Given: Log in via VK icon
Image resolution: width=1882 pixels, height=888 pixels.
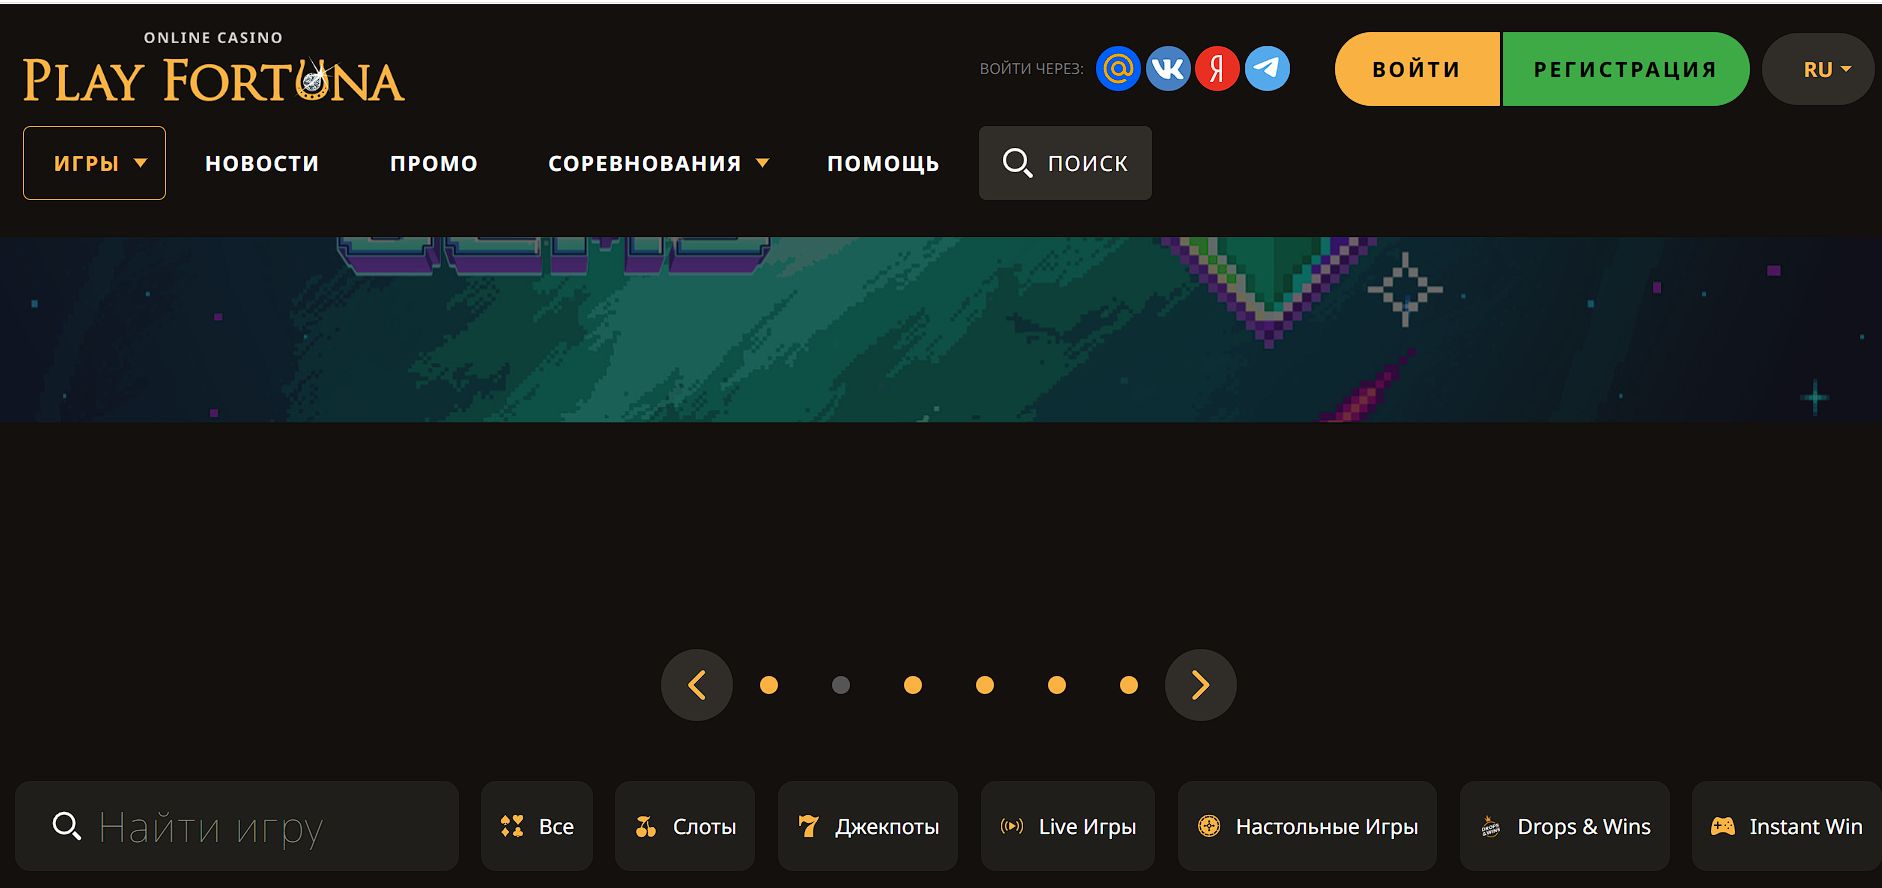Looking at the screenshot, I should (1167, 69).
